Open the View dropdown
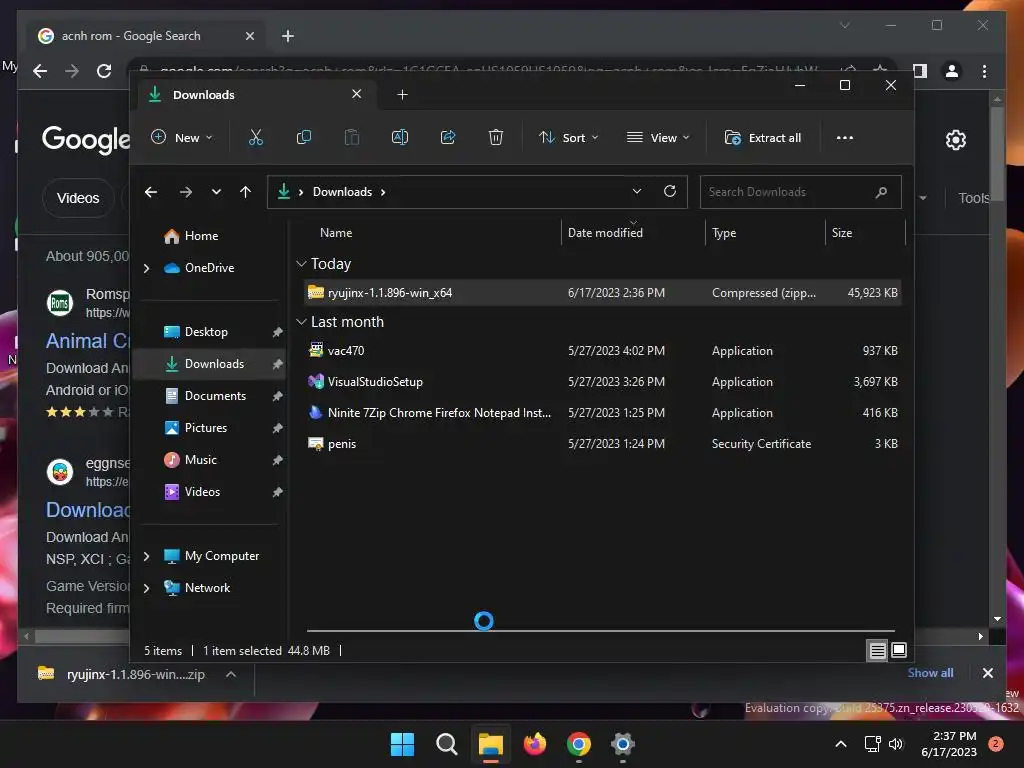 (658, 138)
